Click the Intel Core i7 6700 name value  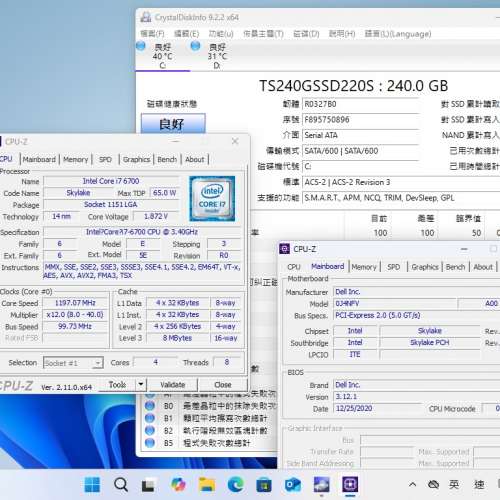pyautogui.click(x=111, y=181)
